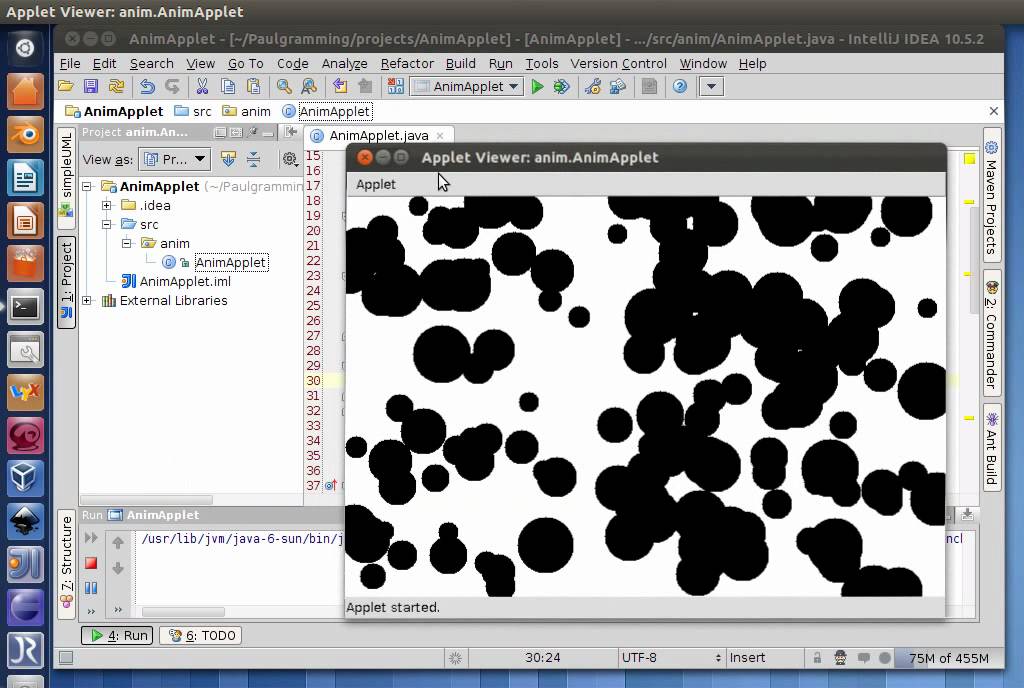Click the Make Project build icon

pyautogui.click(x=395, y=86)
